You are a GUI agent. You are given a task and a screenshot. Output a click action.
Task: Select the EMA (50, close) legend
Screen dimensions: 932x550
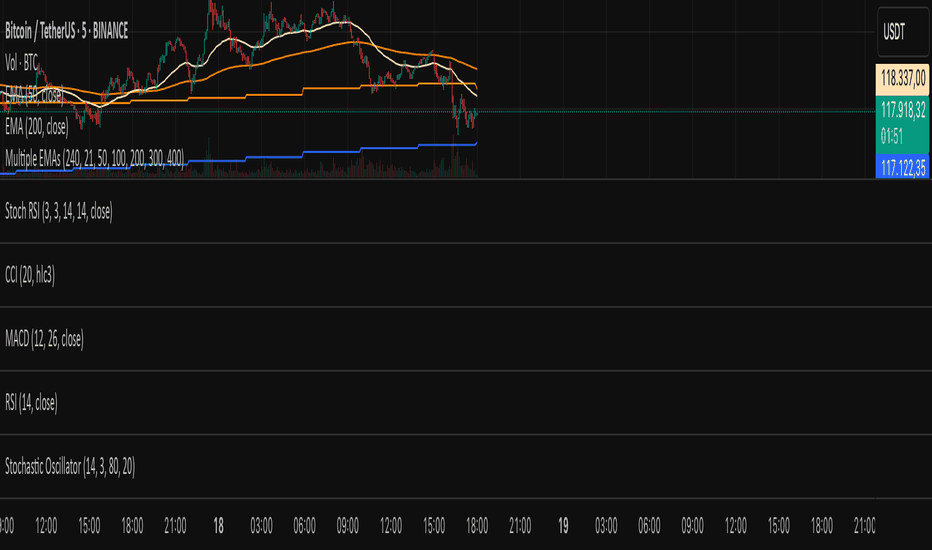[x=34, y=95]
